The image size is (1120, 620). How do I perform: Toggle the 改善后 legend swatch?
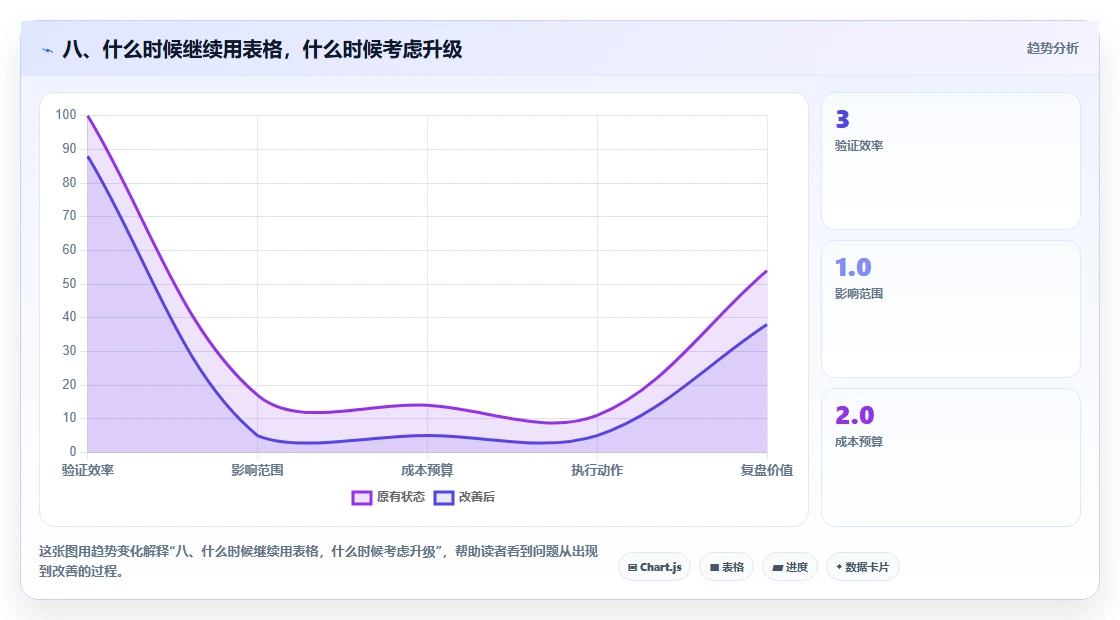444,498
